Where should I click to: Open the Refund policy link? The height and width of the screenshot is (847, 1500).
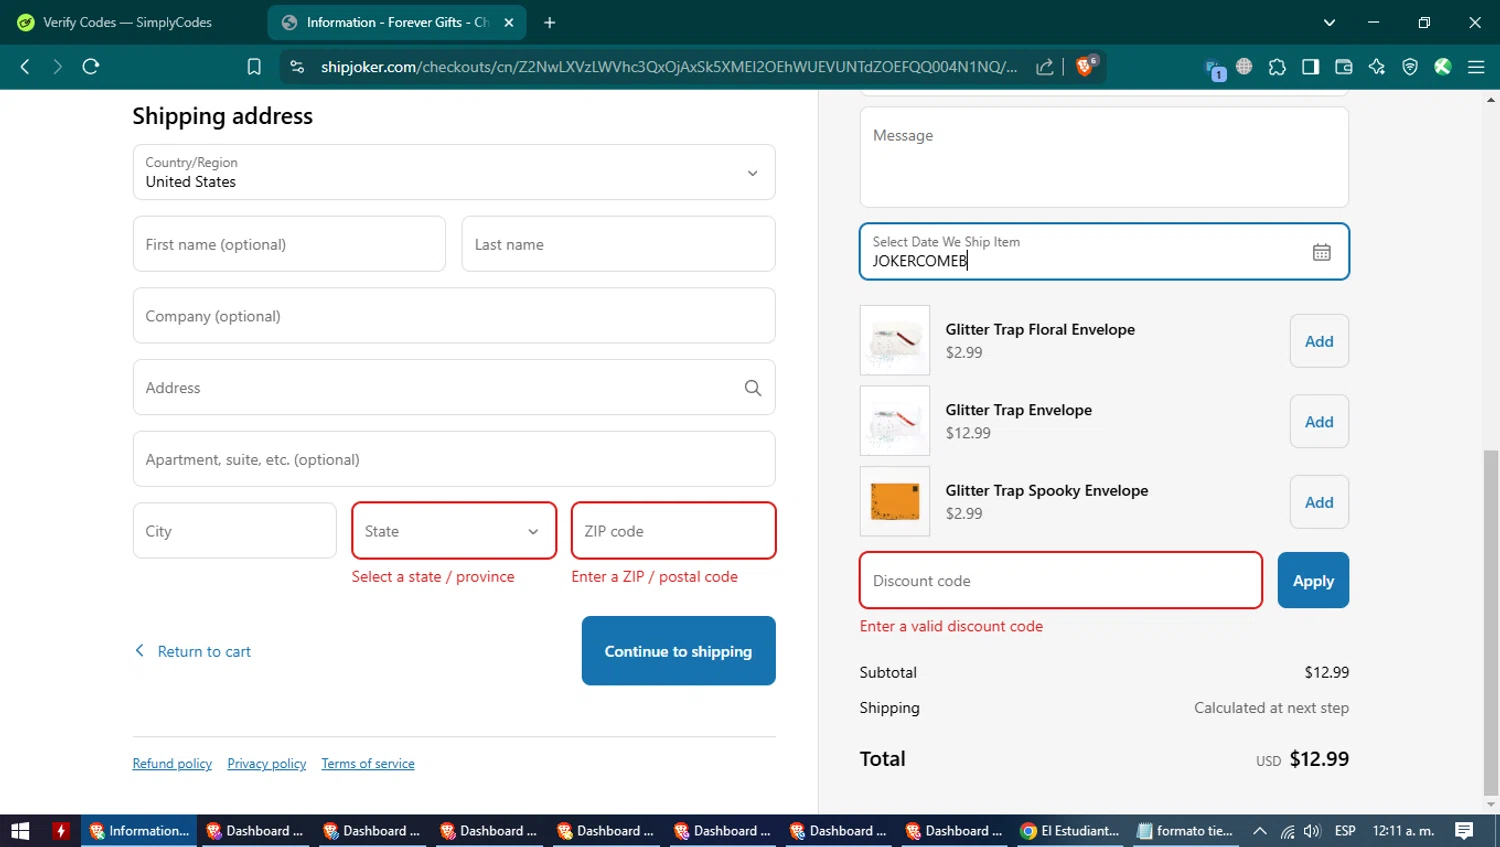[x=172, y=764]
